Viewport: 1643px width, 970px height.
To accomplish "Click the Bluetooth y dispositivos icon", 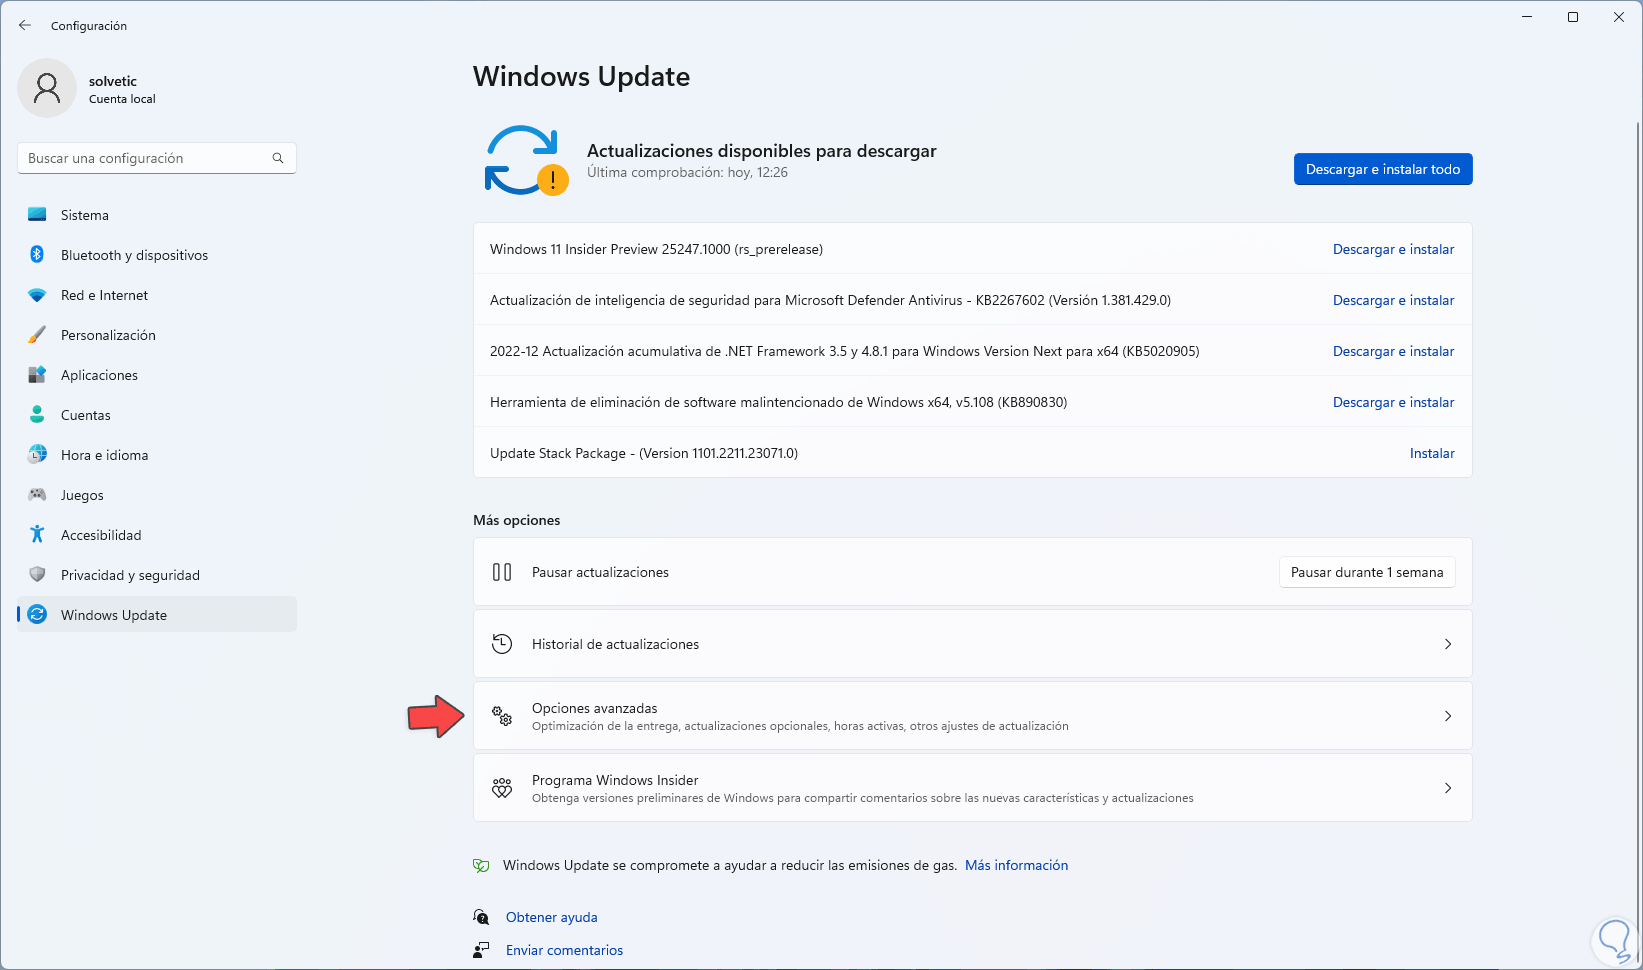I will coord(37,255).
